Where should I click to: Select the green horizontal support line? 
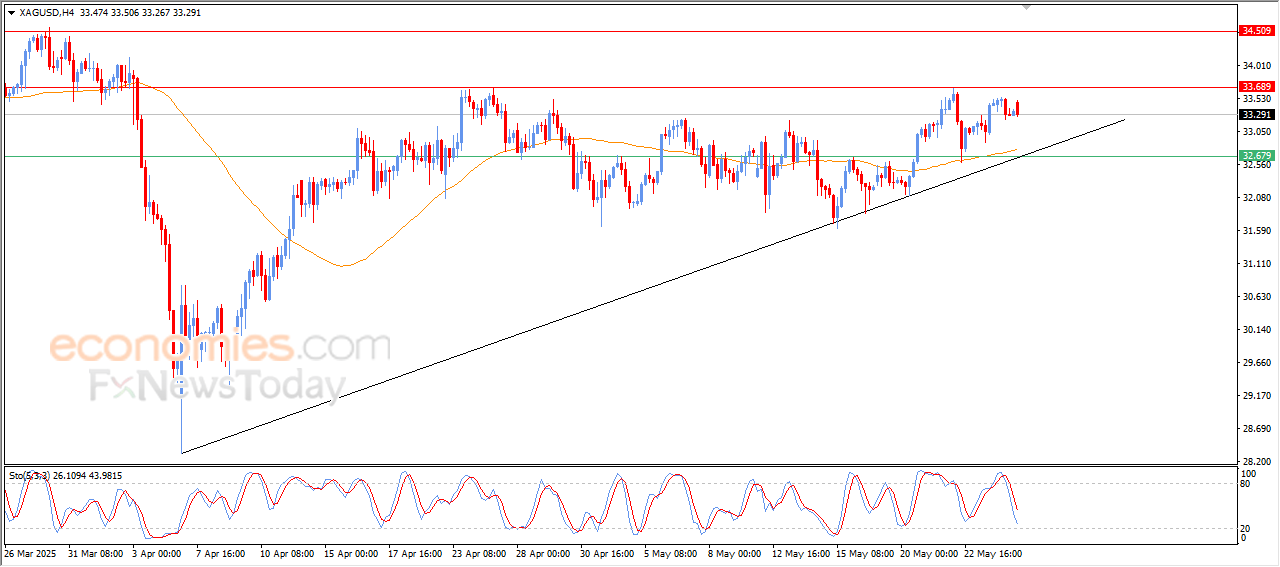click(x=300, y=156)
